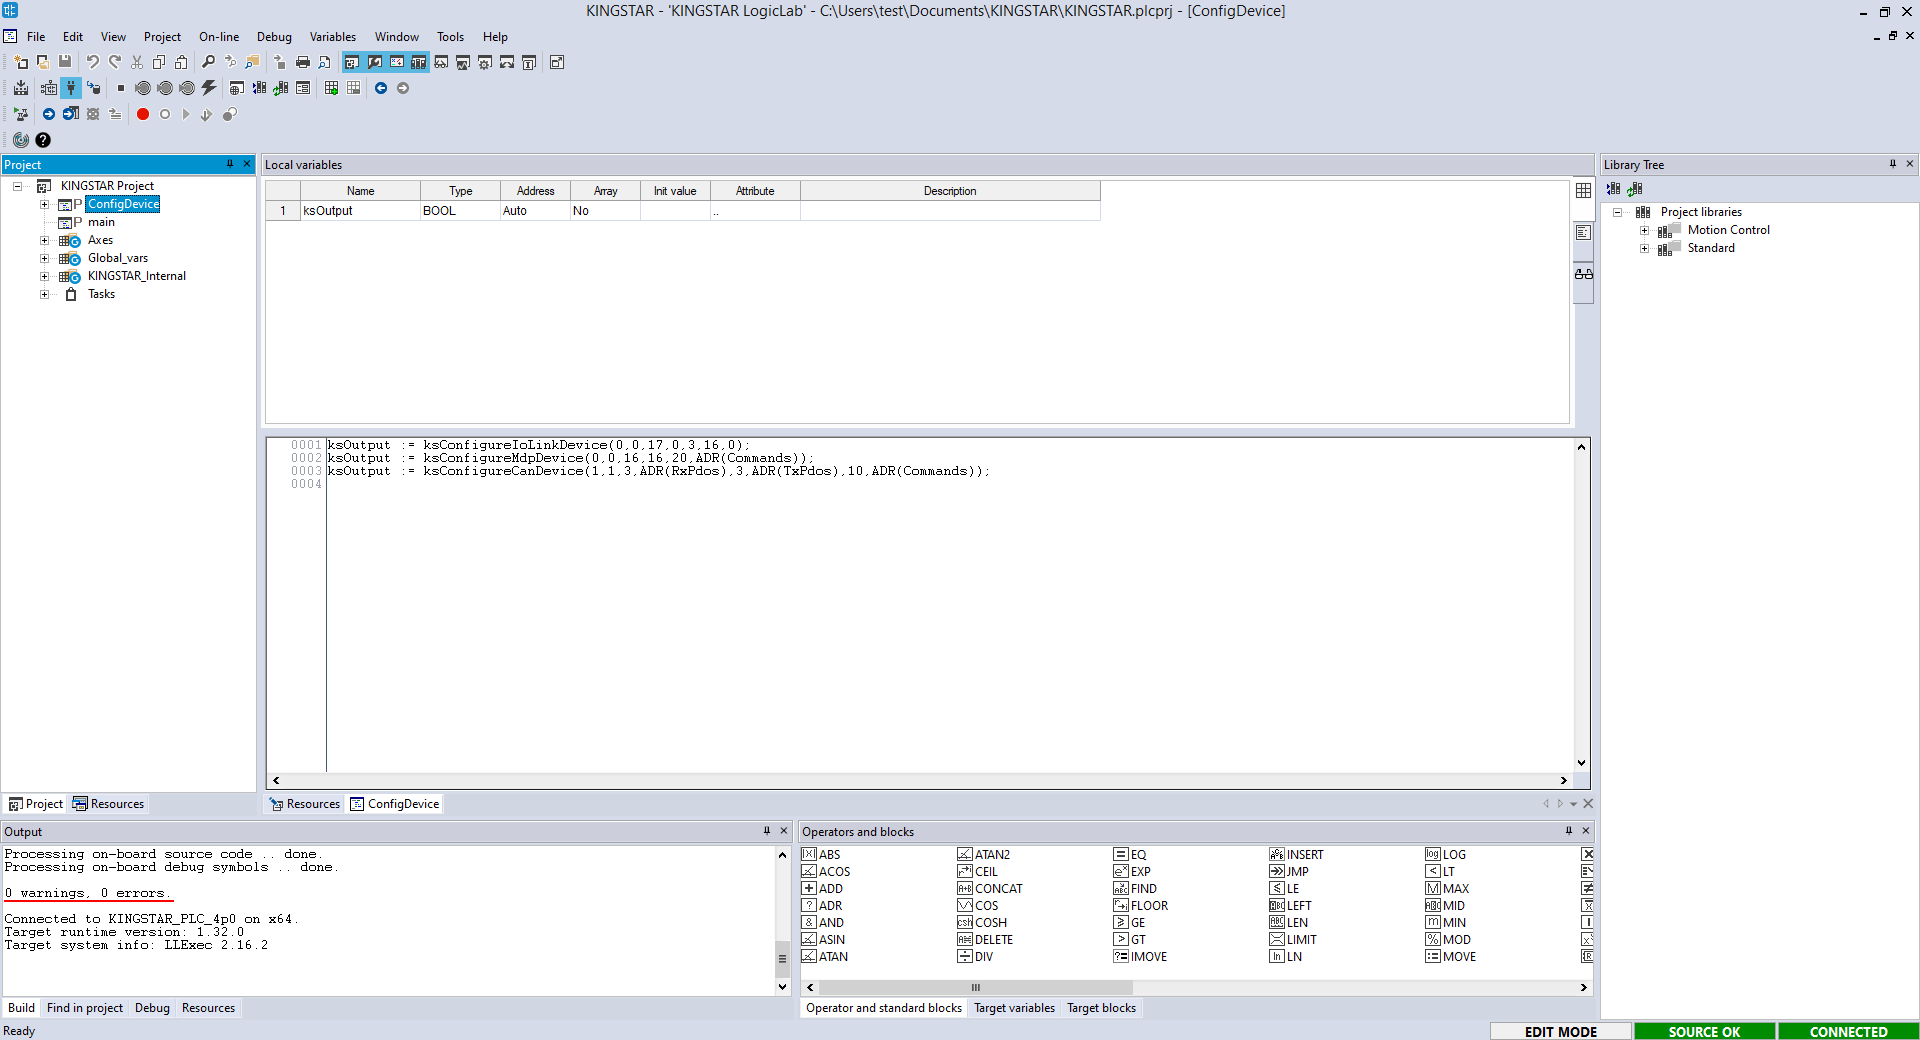The image size is (1920, 1040).
Task: Toggle pin on Library Tree panel
Action: (x=1892, y=164)
